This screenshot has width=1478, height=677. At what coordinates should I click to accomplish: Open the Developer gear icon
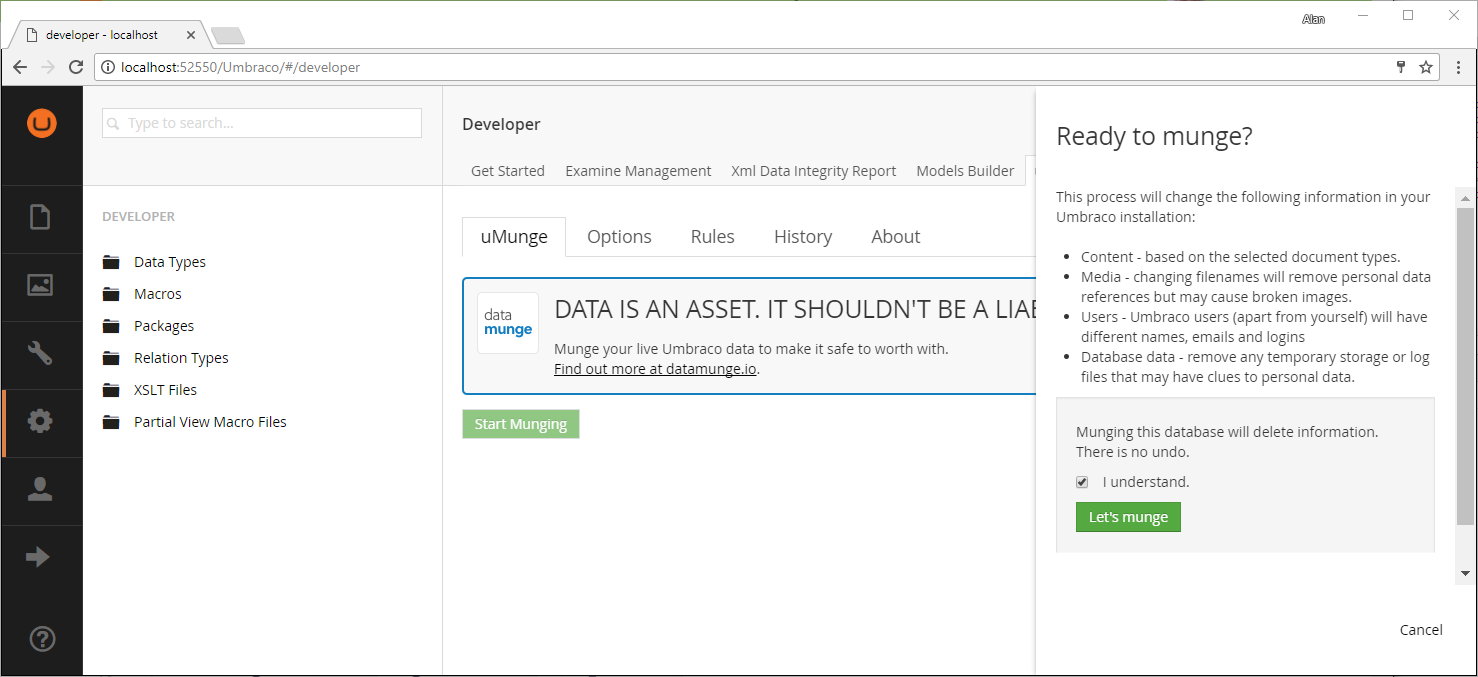click(x=40, y=421)
